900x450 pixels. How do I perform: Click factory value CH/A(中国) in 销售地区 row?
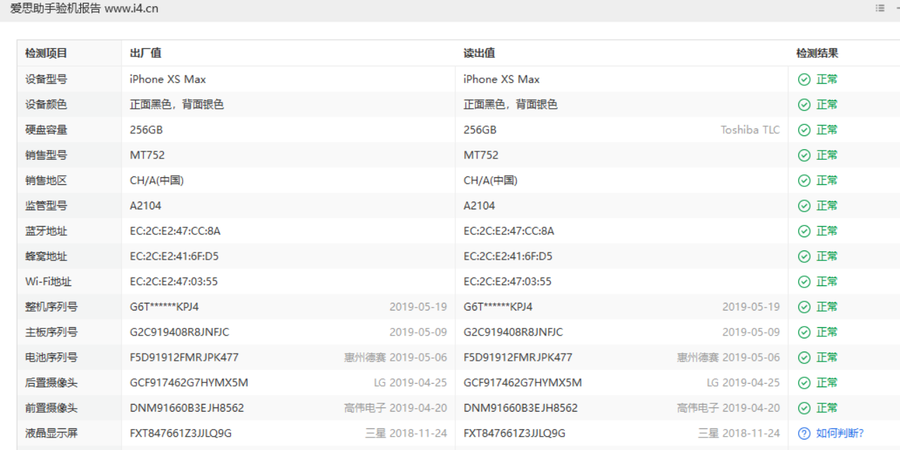pos(157,180)
